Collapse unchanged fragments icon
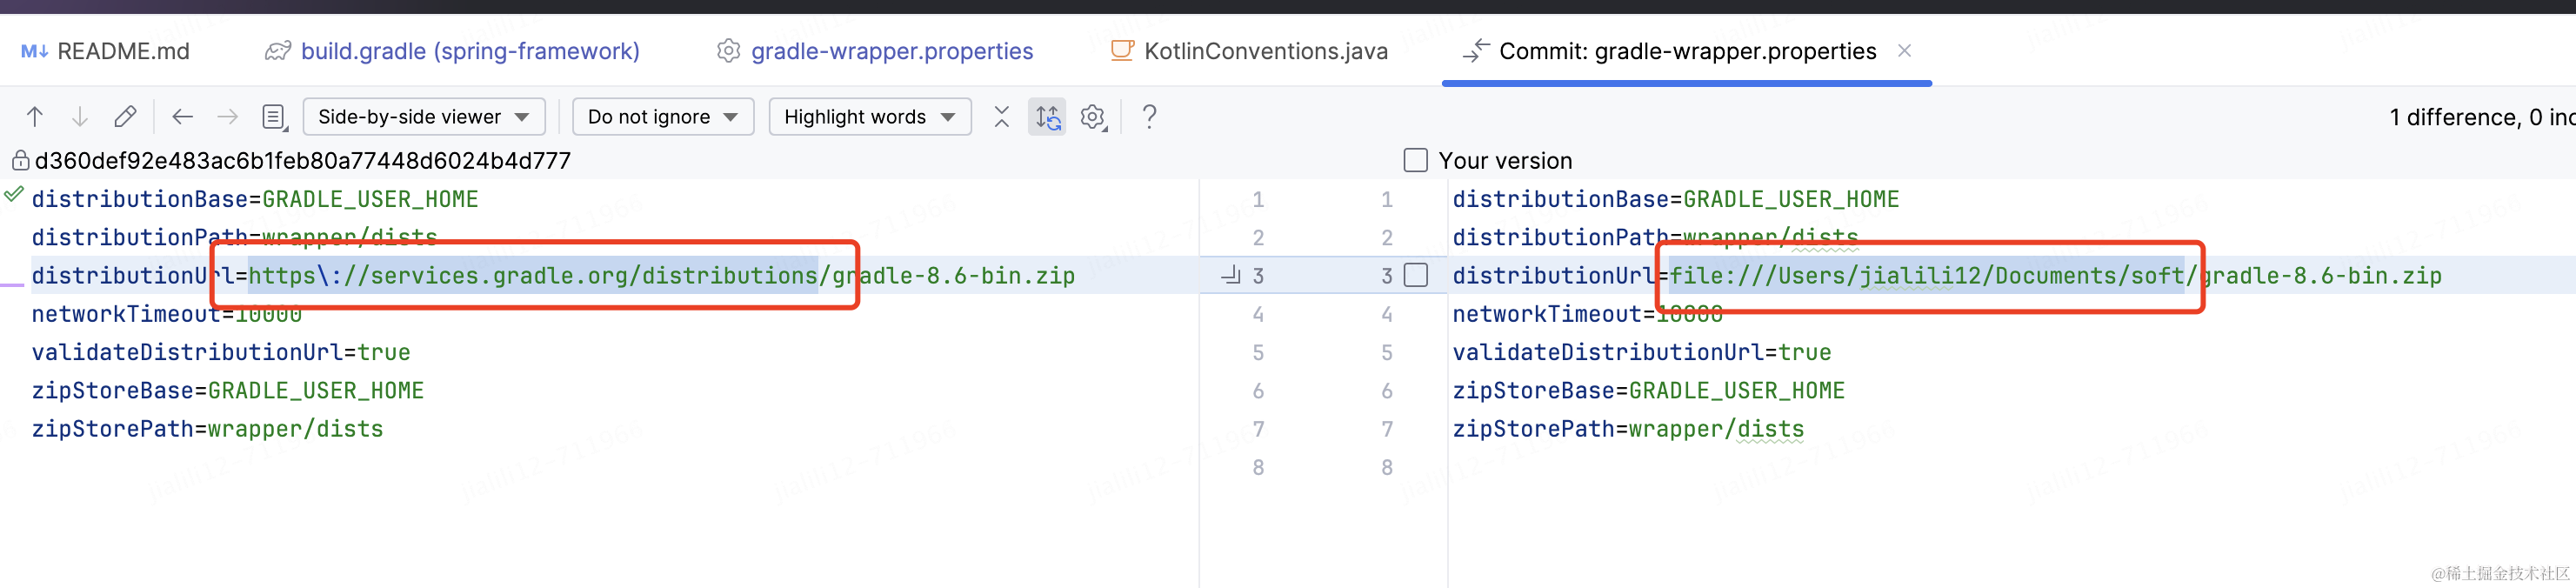 coord(1002,117)
